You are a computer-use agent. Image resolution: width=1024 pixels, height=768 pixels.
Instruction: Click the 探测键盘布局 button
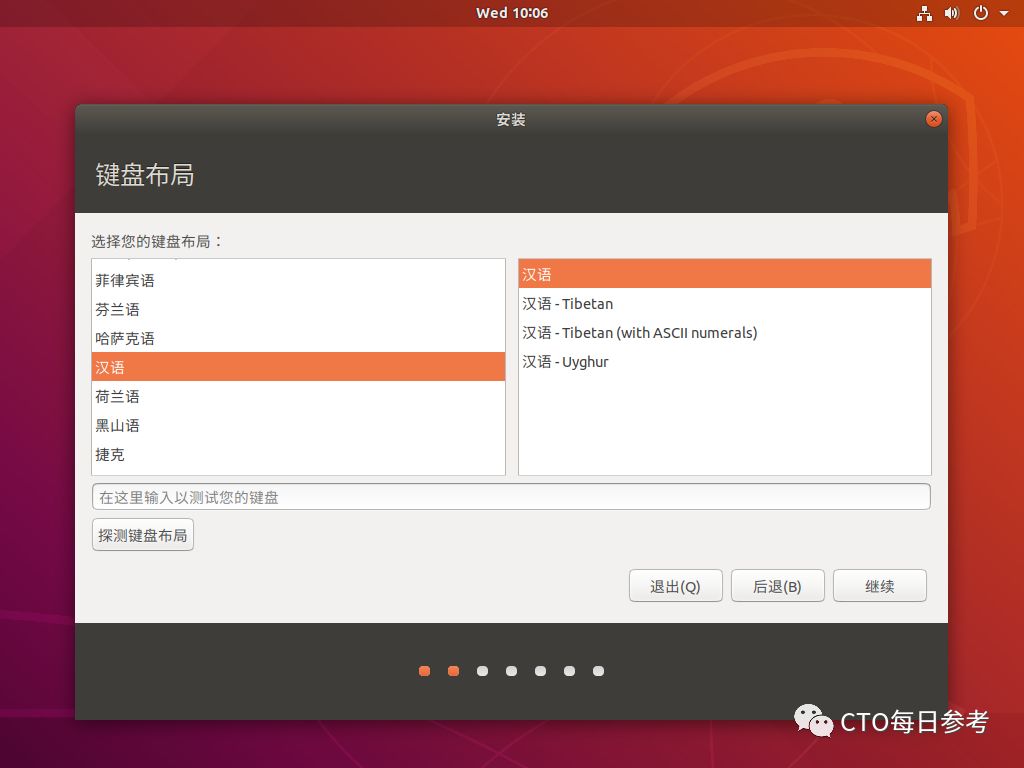pyautogui.click(x=142, y=534)
